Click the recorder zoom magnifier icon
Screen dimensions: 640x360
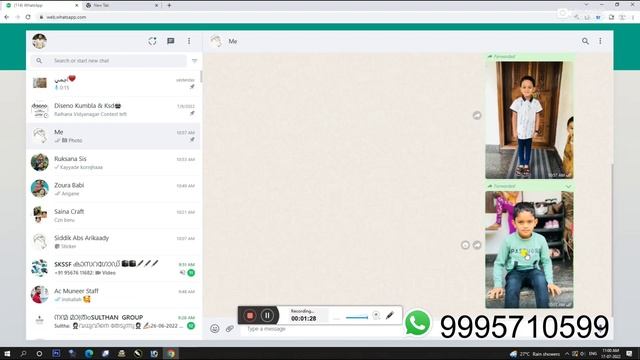[x=376, y=316]
